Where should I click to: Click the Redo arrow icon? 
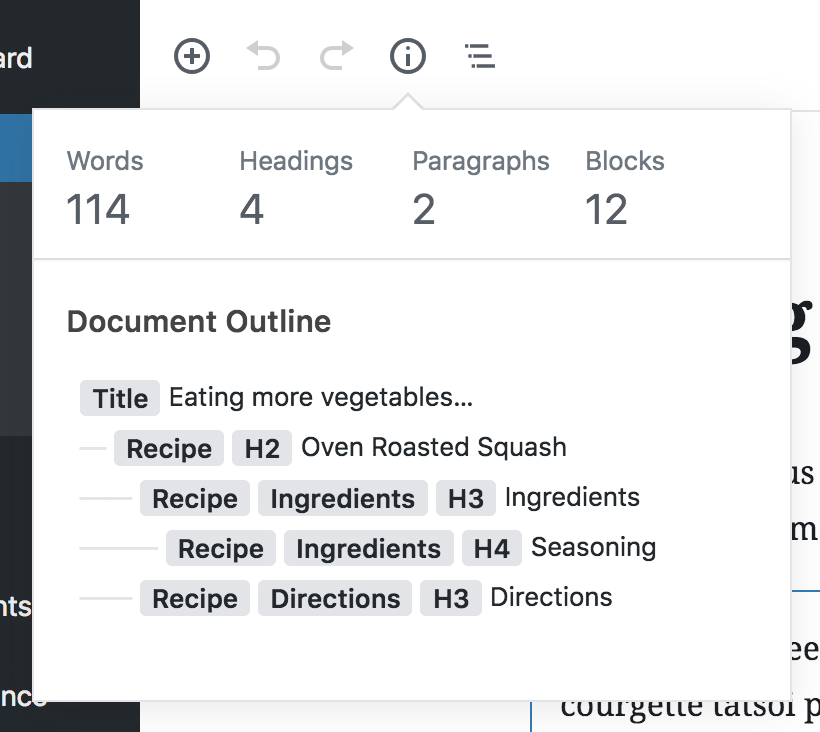pos(336,55)
